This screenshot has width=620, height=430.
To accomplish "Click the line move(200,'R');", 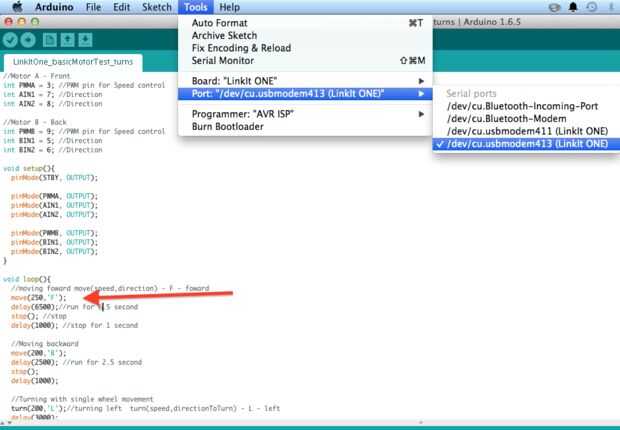I will (x=39, y=353).
